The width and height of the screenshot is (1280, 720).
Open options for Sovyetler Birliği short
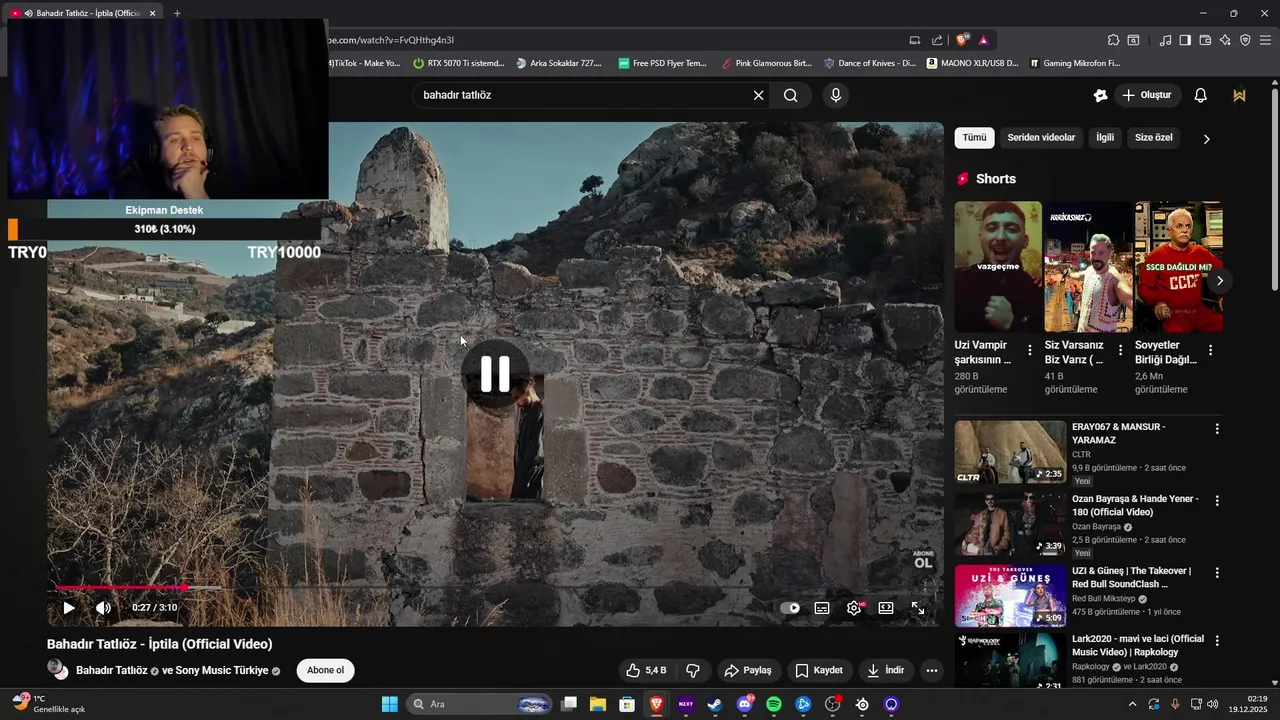click(x=1210, y=351)
